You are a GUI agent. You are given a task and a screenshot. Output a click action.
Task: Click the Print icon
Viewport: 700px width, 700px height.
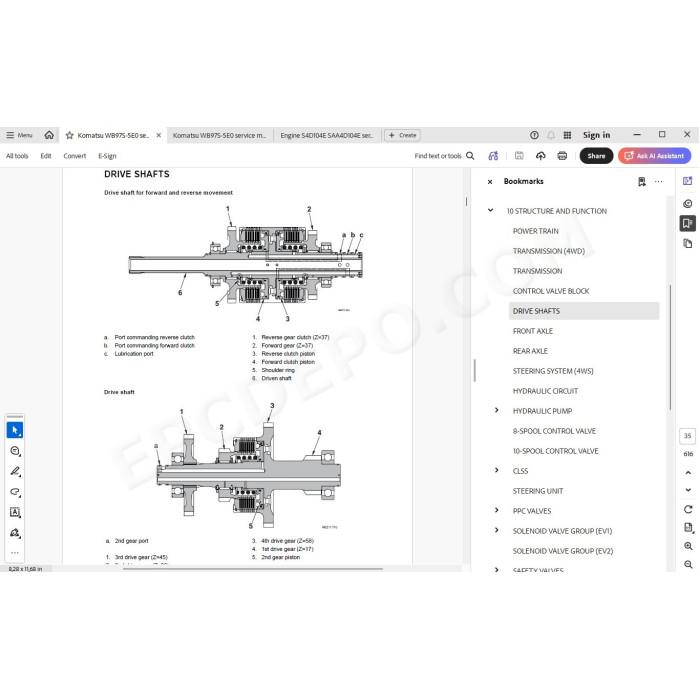click(562, 155)
